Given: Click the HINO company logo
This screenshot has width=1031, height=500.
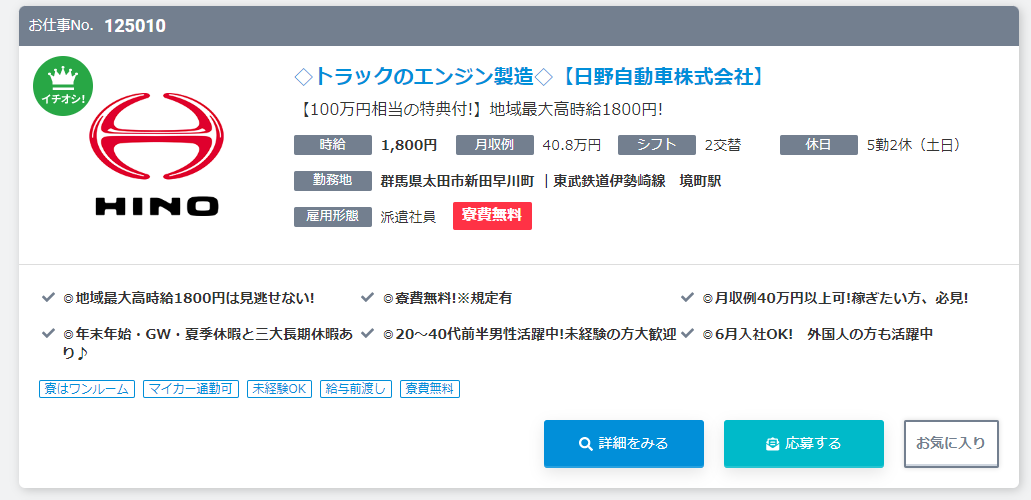Looking at the screenshot, I should [156, 155].
